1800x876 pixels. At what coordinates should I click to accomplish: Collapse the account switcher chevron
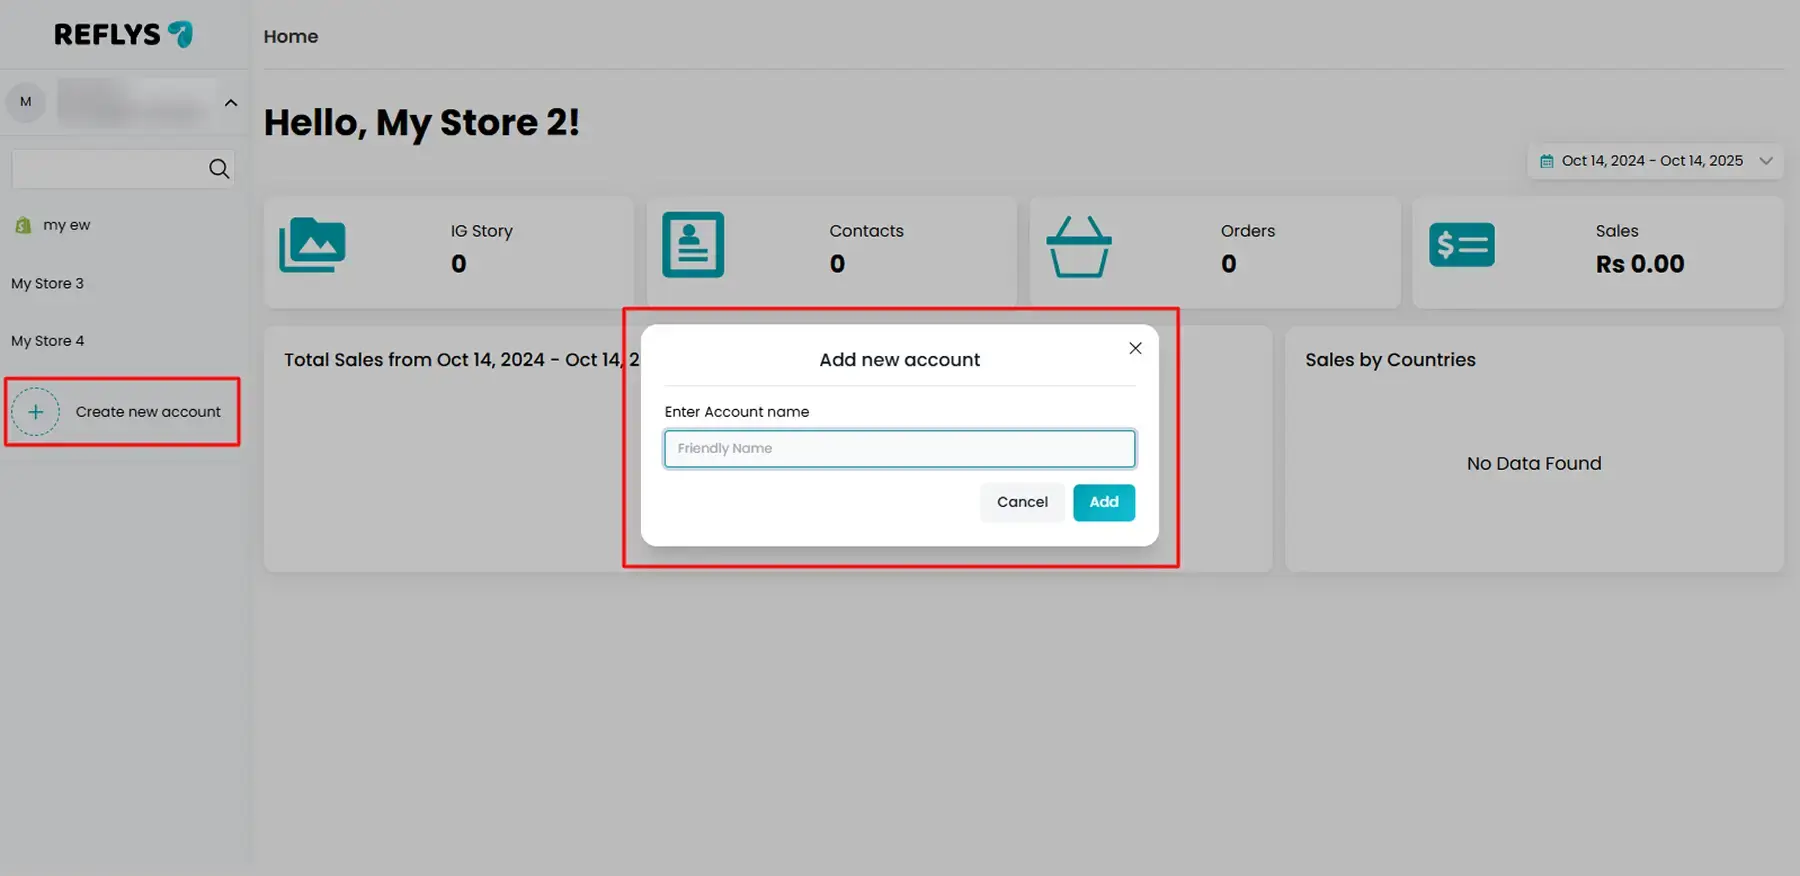231,103
